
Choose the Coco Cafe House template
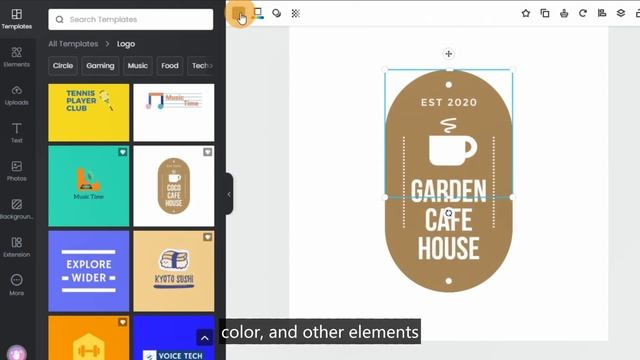pos(174,186)
